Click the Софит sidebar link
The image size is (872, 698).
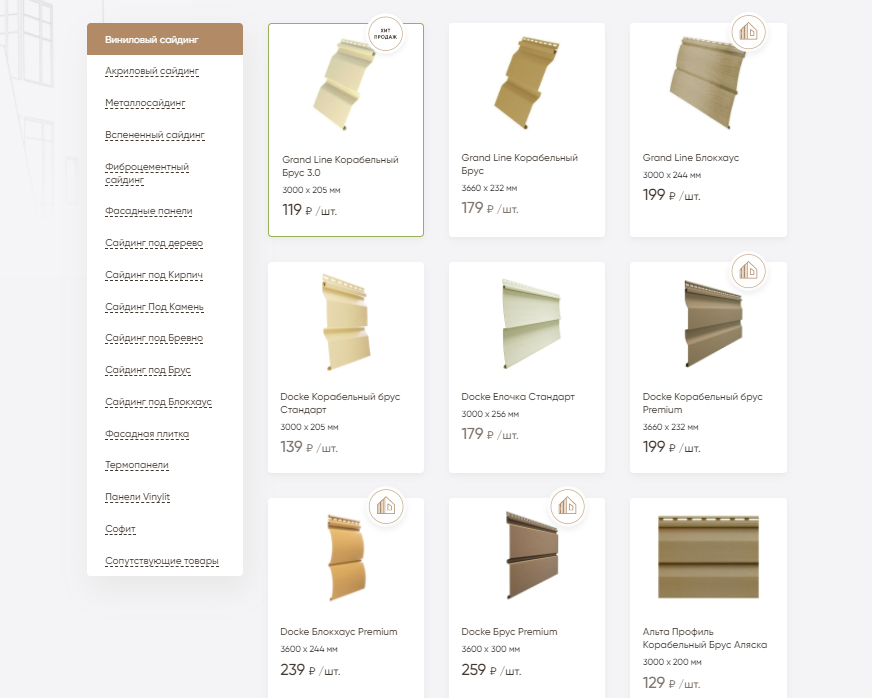coord(120,529)
